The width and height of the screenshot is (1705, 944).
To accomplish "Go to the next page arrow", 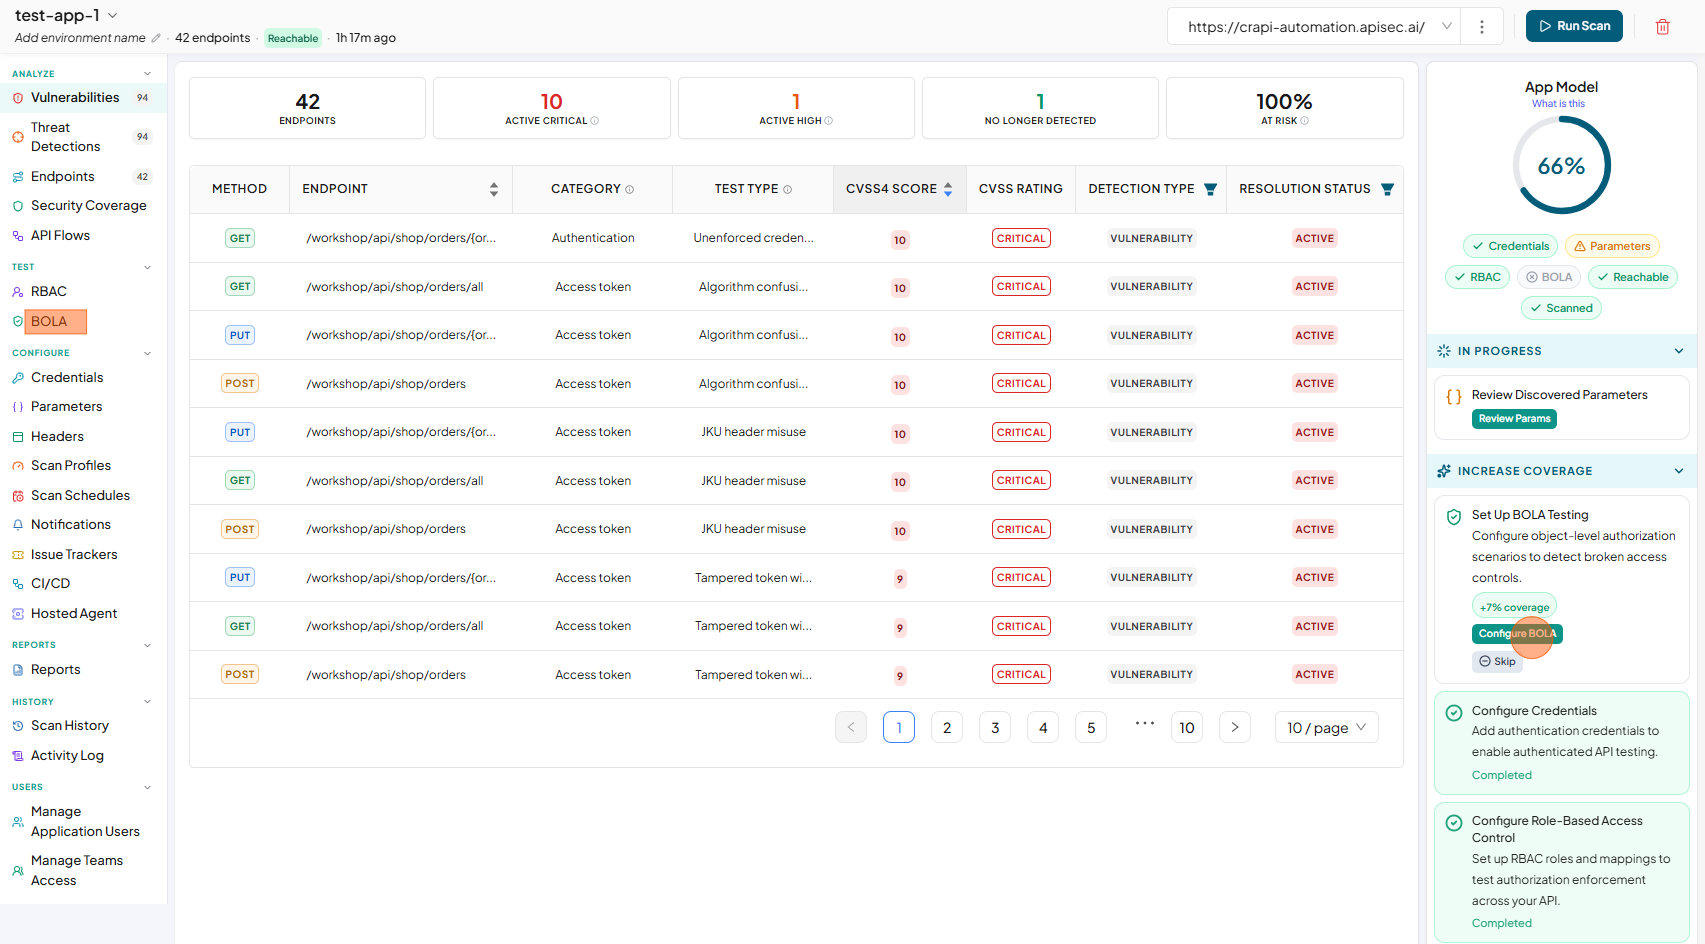I will tap(1235, 727).
